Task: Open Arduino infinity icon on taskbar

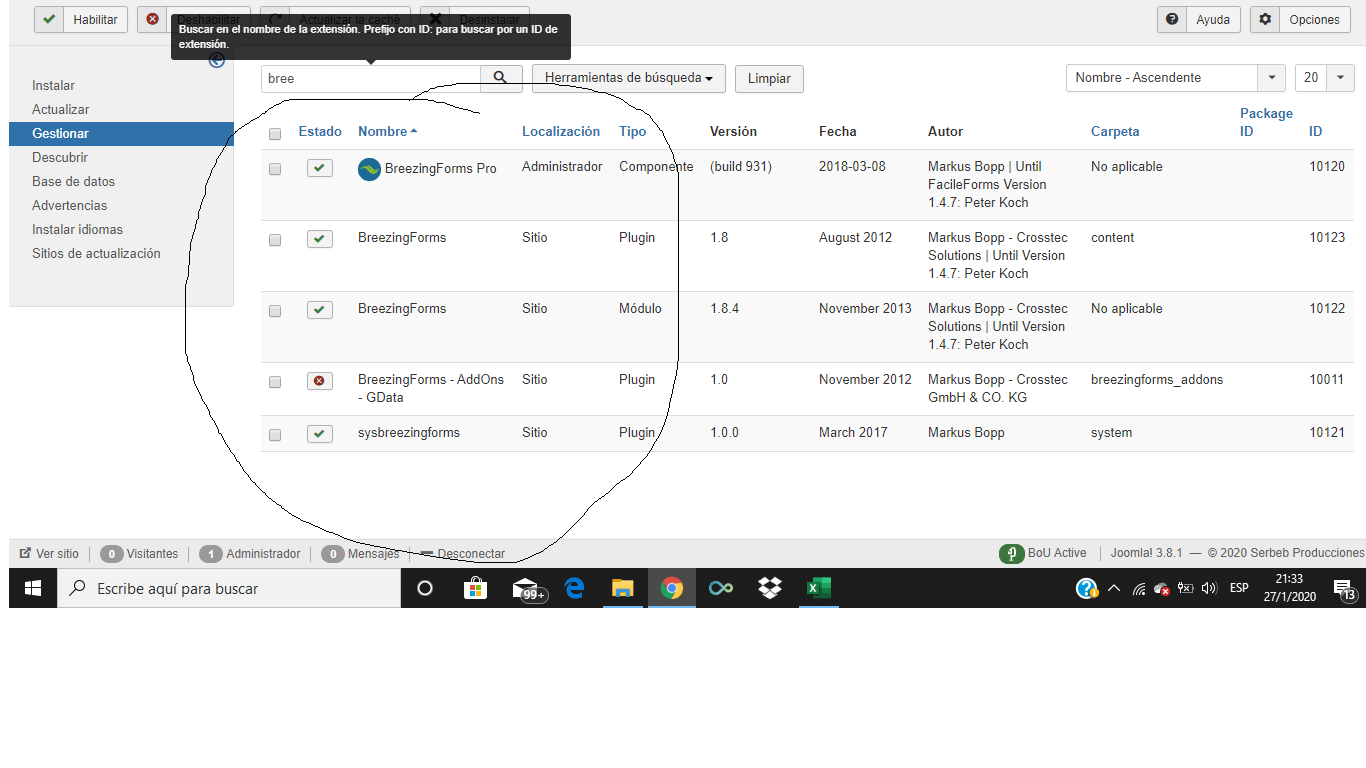Action: (721, 589)
